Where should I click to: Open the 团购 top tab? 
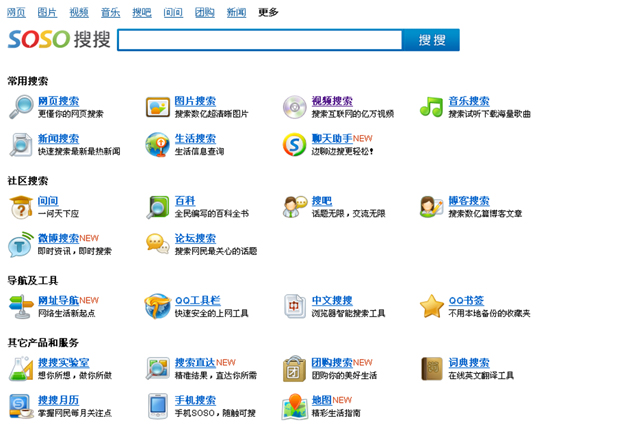[204, 12]
